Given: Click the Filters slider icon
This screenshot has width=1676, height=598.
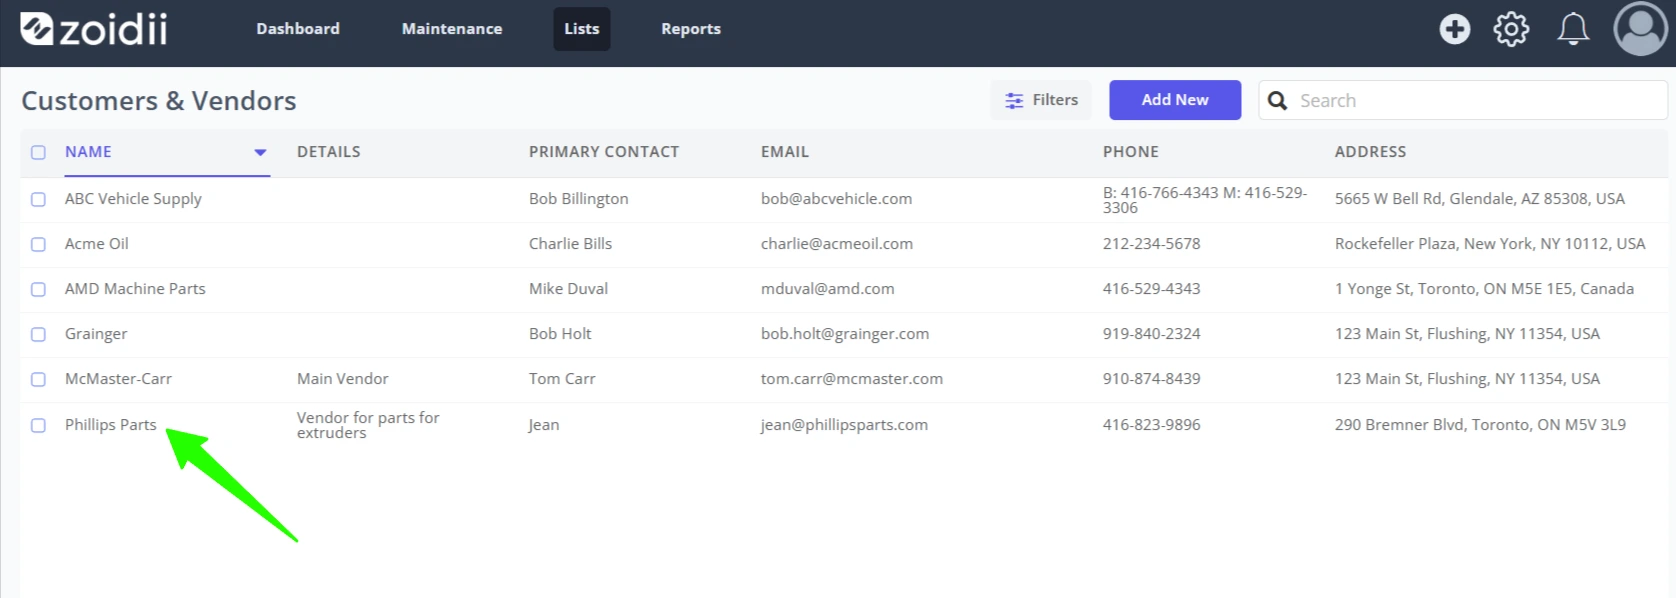Looking at the screenshot, I should click(x=1014, y=100).
